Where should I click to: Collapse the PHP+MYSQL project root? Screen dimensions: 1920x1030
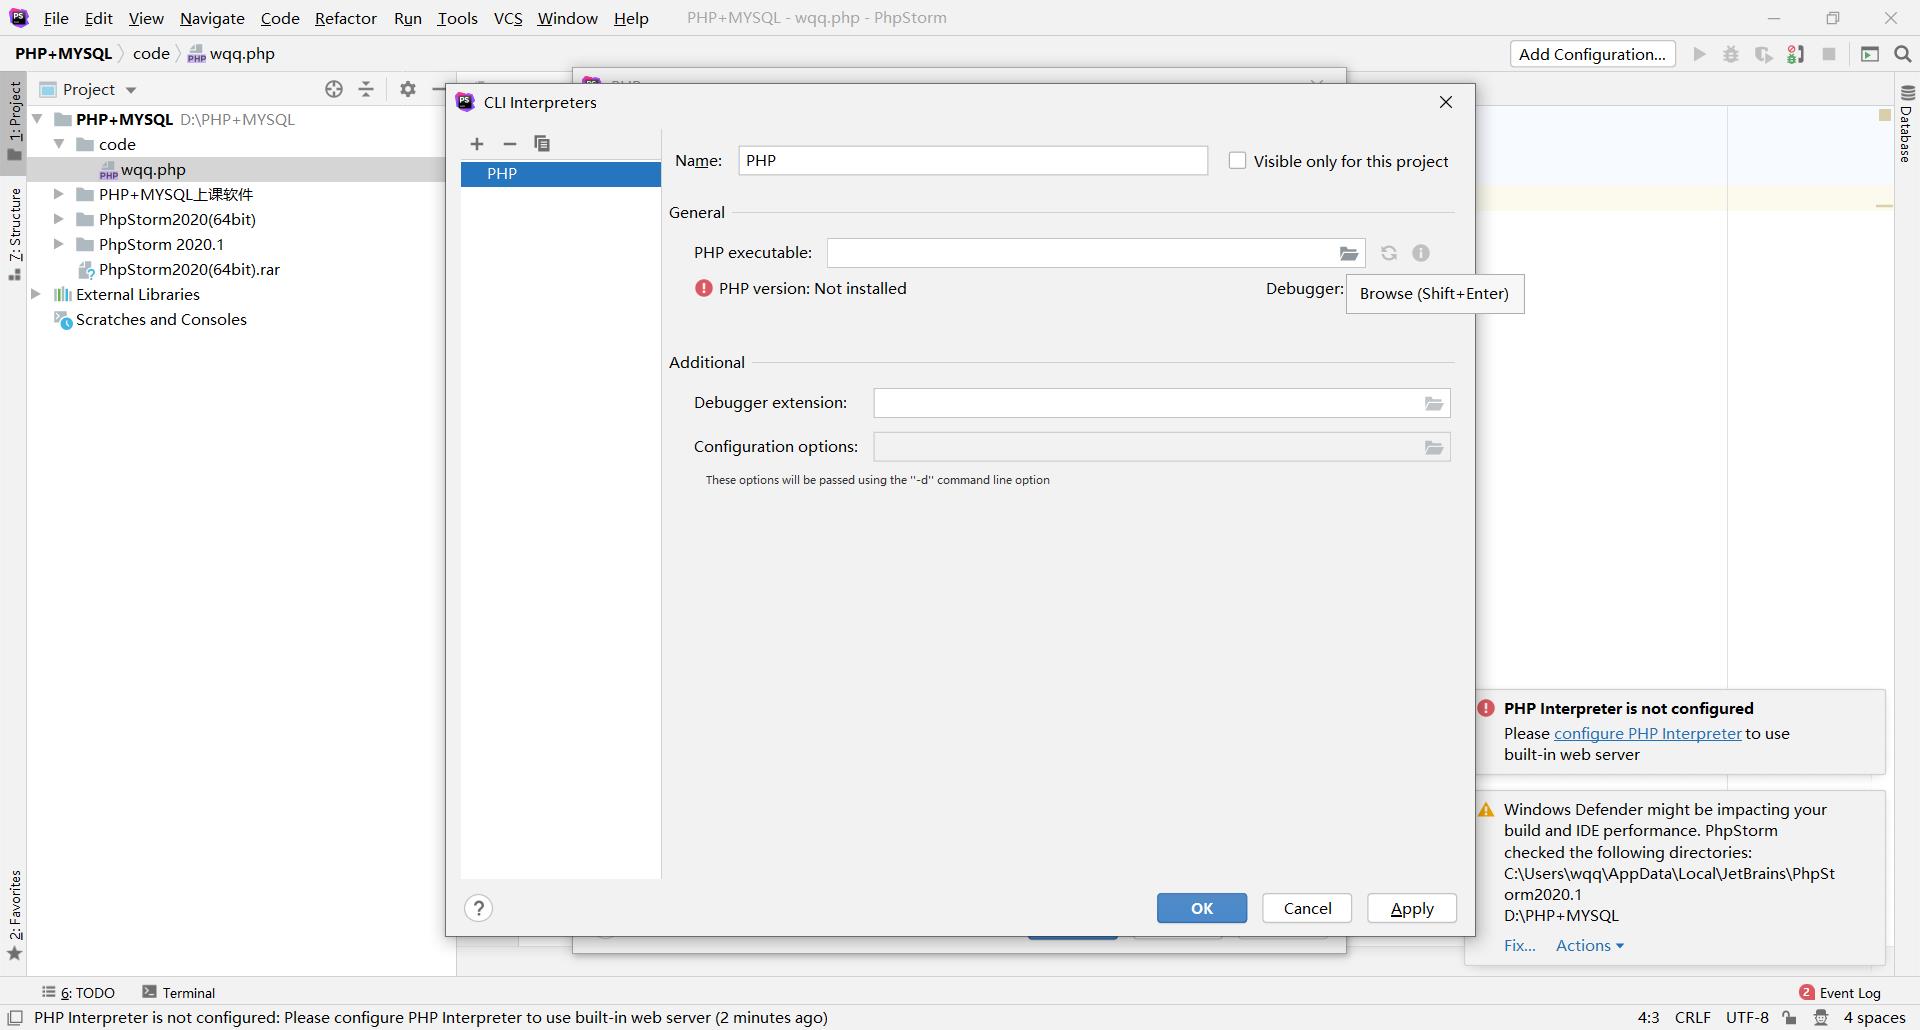pos(37,119)
